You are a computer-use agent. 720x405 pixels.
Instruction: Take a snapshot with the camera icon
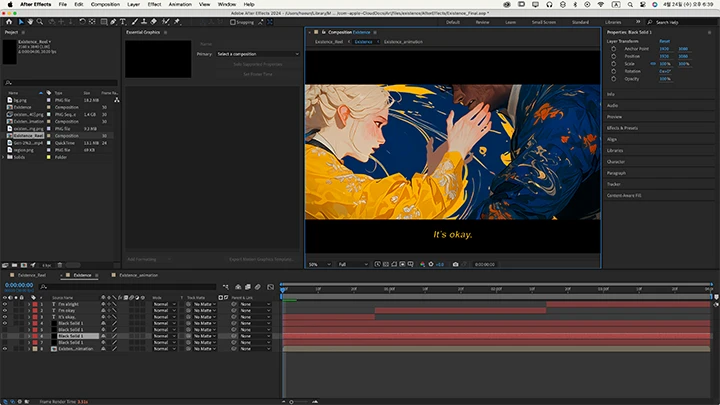455,264
